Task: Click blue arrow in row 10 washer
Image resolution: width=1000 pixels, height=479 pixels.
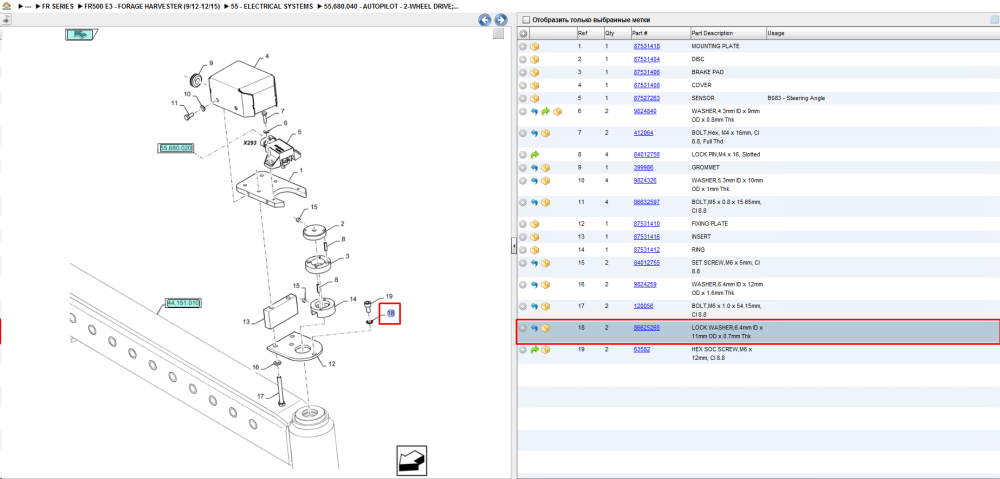Action: [x=534, y=181]
